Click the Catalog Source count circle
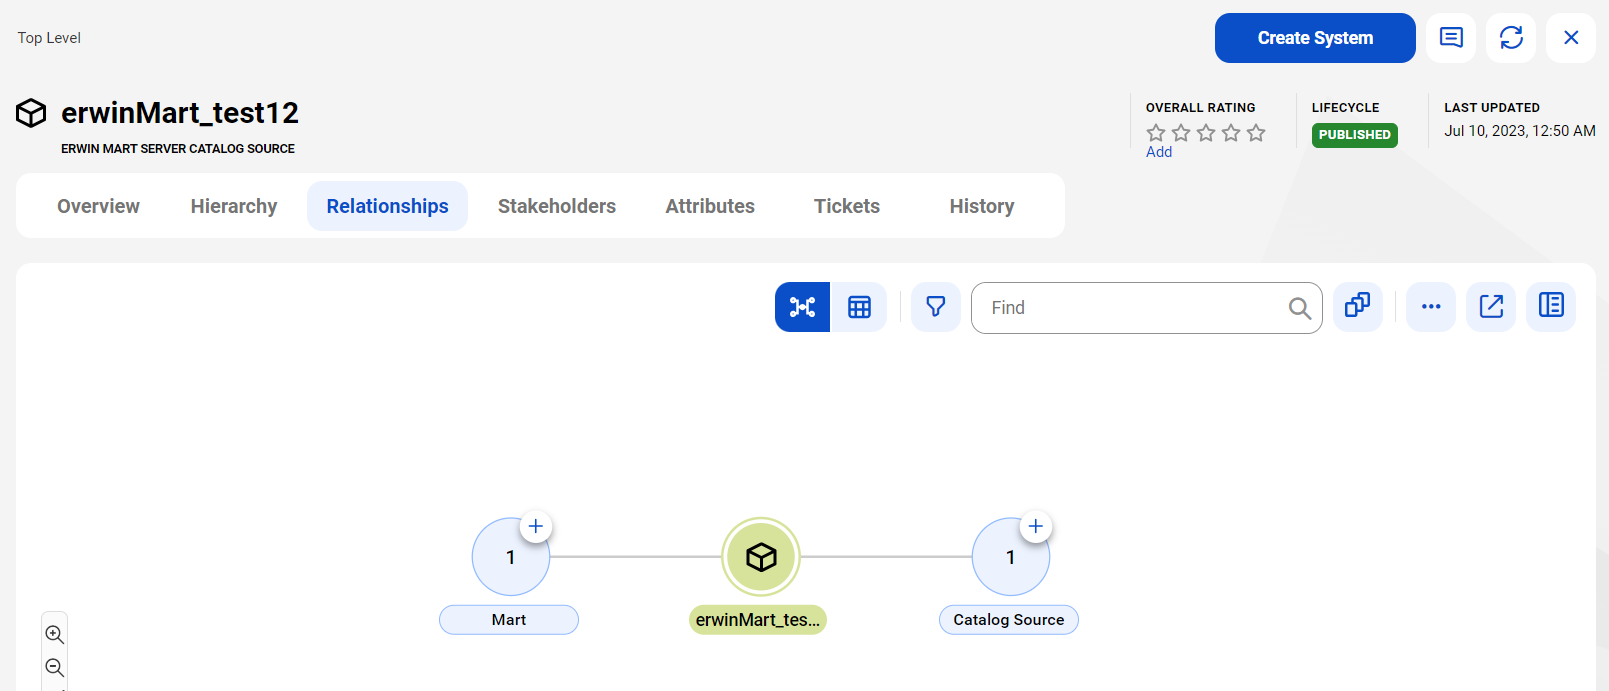 coord(1010,558)
